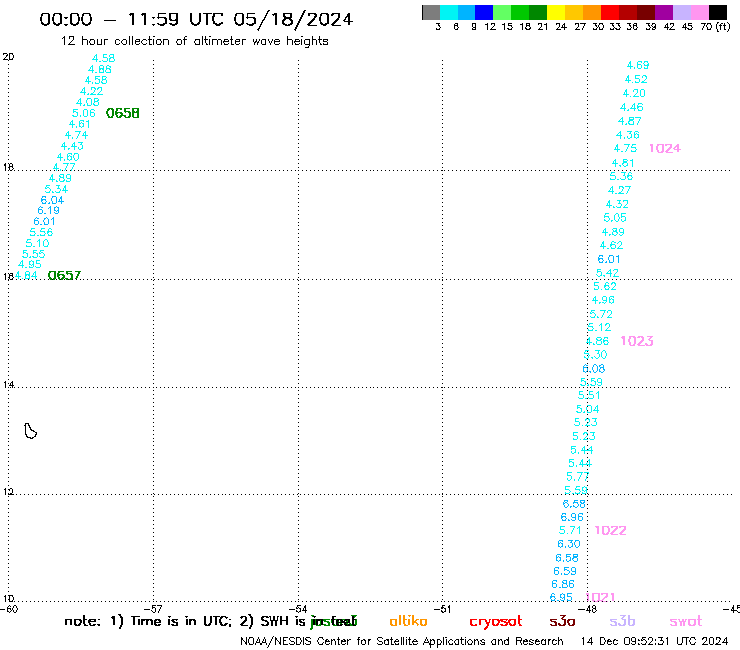The width and height of the screenshot is (740, 650).
Task: Click the green pass time label 0657
Action: click(x=65, y=275)
